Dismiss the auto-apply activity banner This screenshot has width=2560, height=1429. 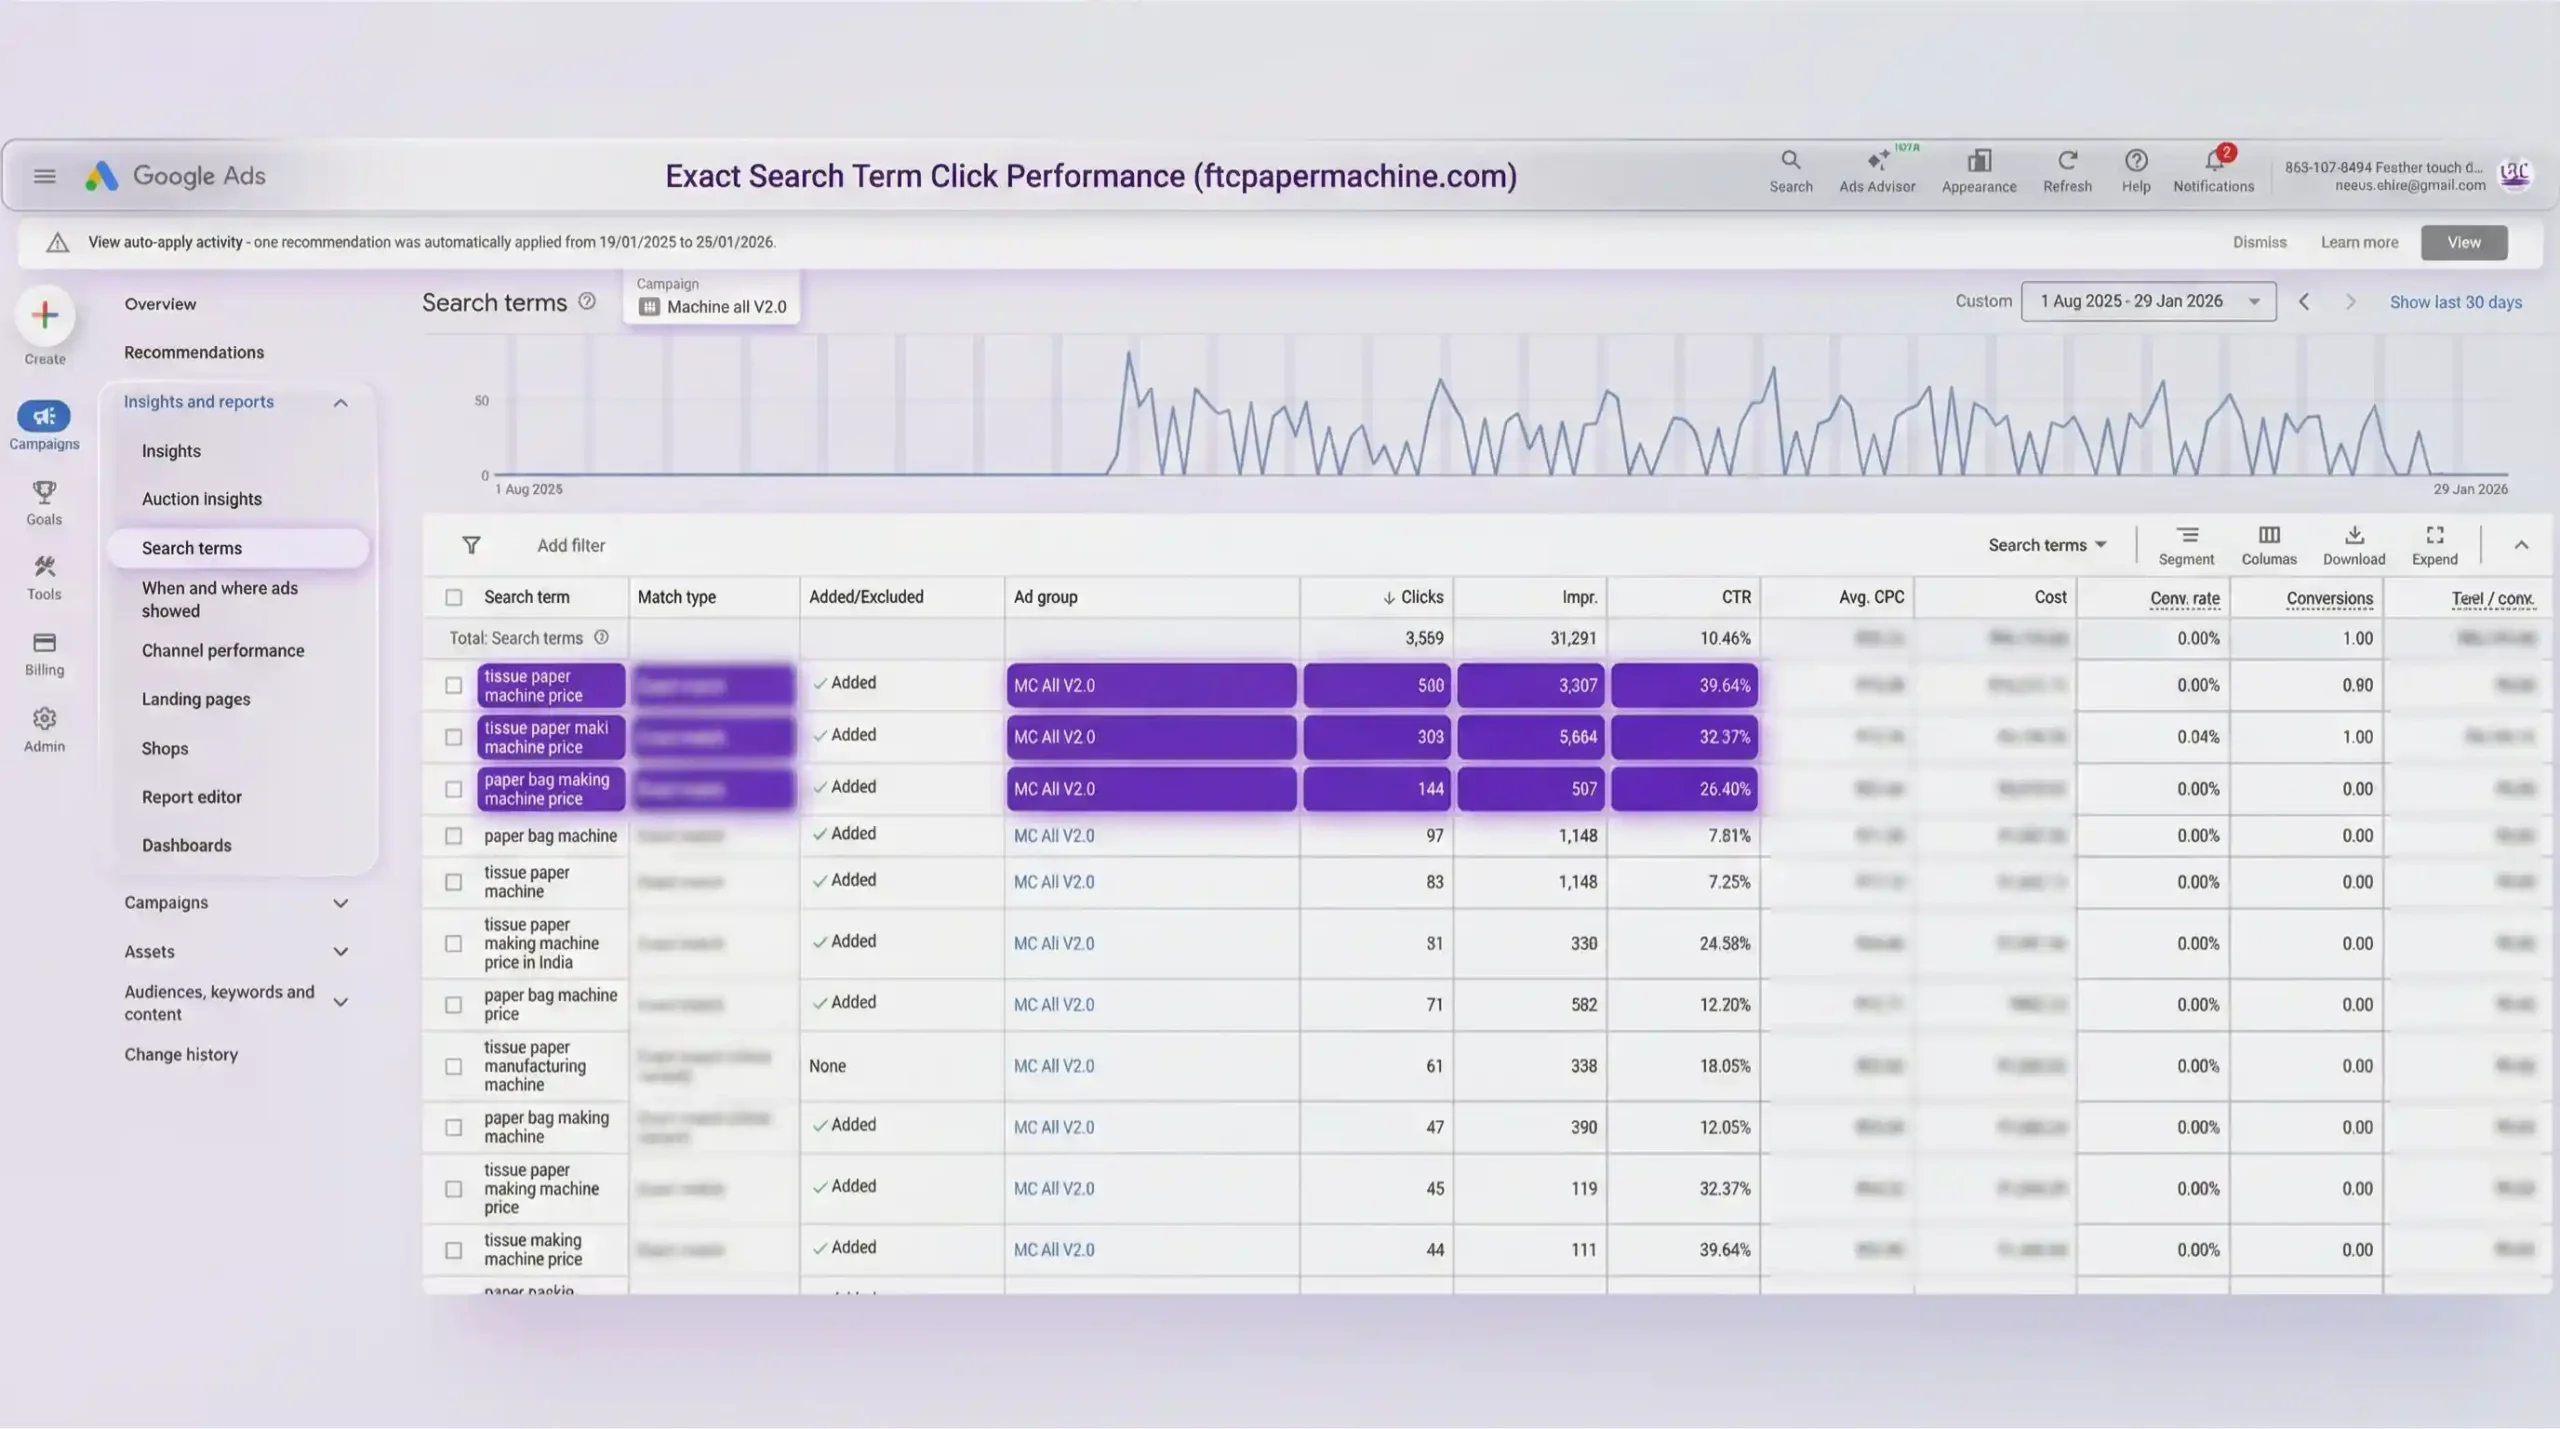click(x=2259, y=242)
